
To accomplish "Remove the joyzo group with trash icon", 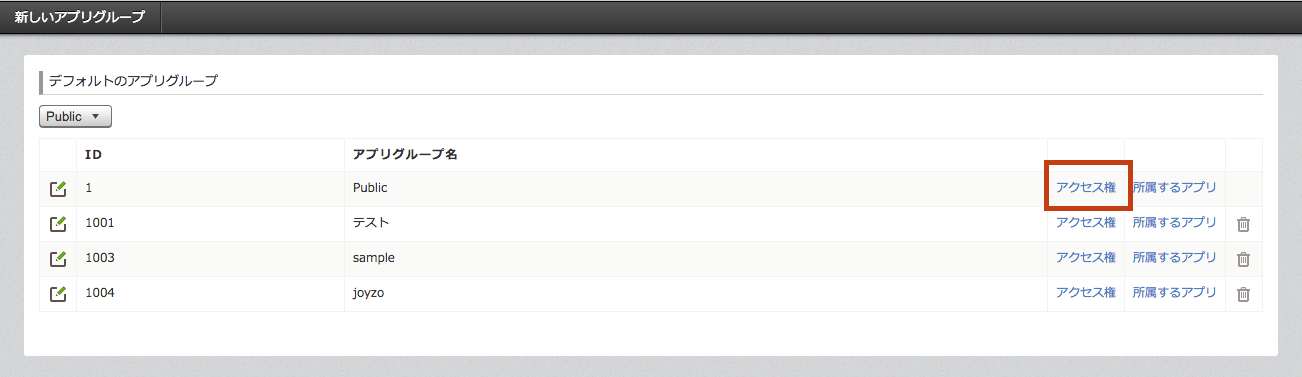I will [1243, 294].
